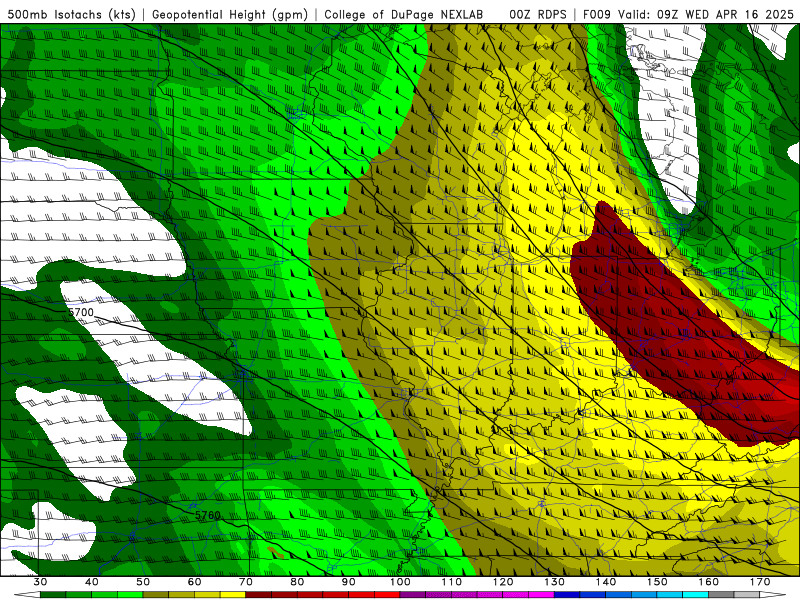The height and width of the screenshot is (600, 800).
Task: Click the 60 tick label on the color scale
Action: click(x=194, y=582)
